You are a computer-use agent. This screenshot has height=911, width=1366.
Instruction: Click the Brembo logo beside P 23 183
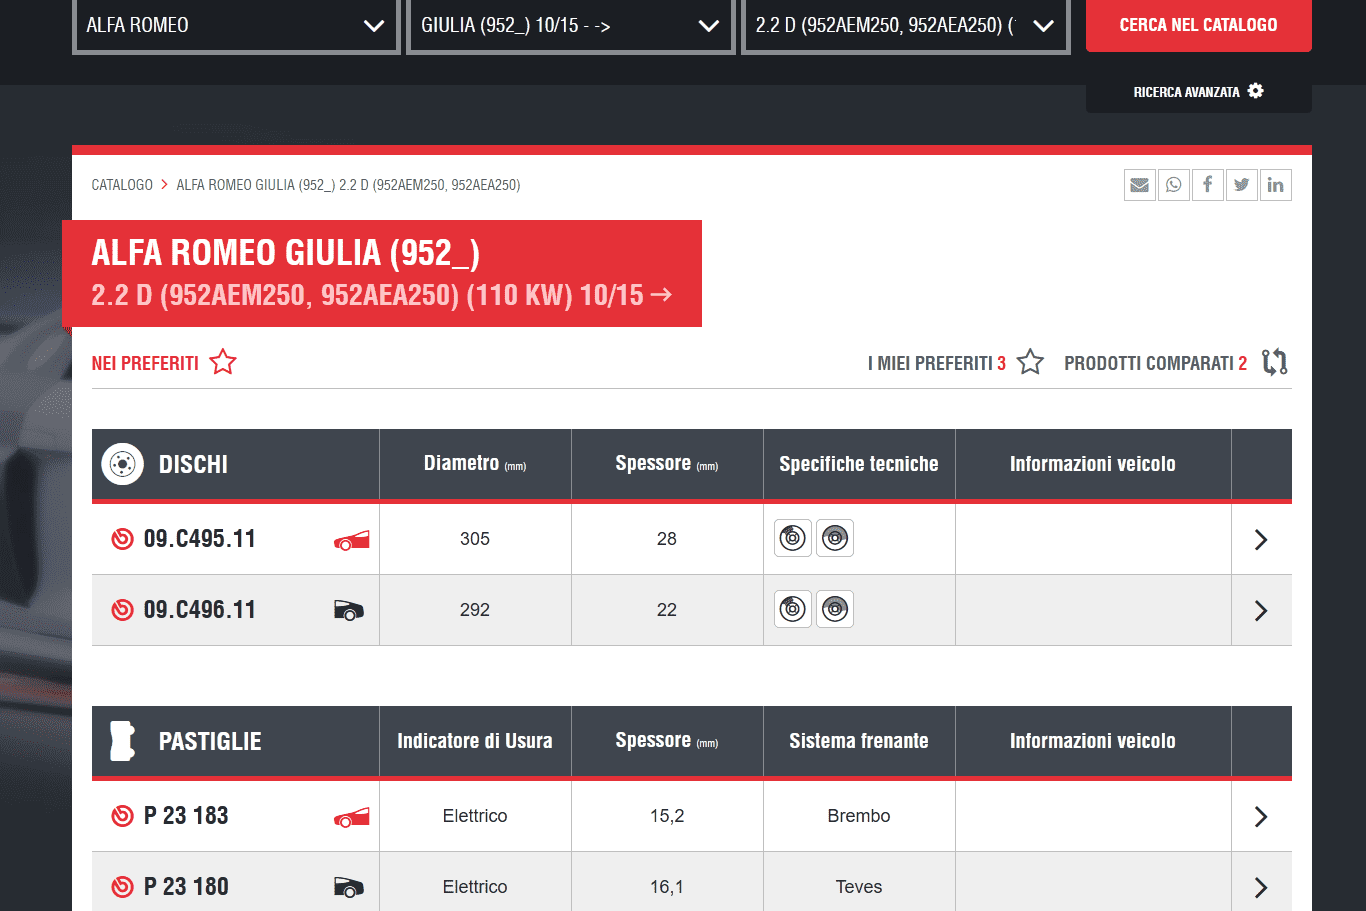click(122, 816)
